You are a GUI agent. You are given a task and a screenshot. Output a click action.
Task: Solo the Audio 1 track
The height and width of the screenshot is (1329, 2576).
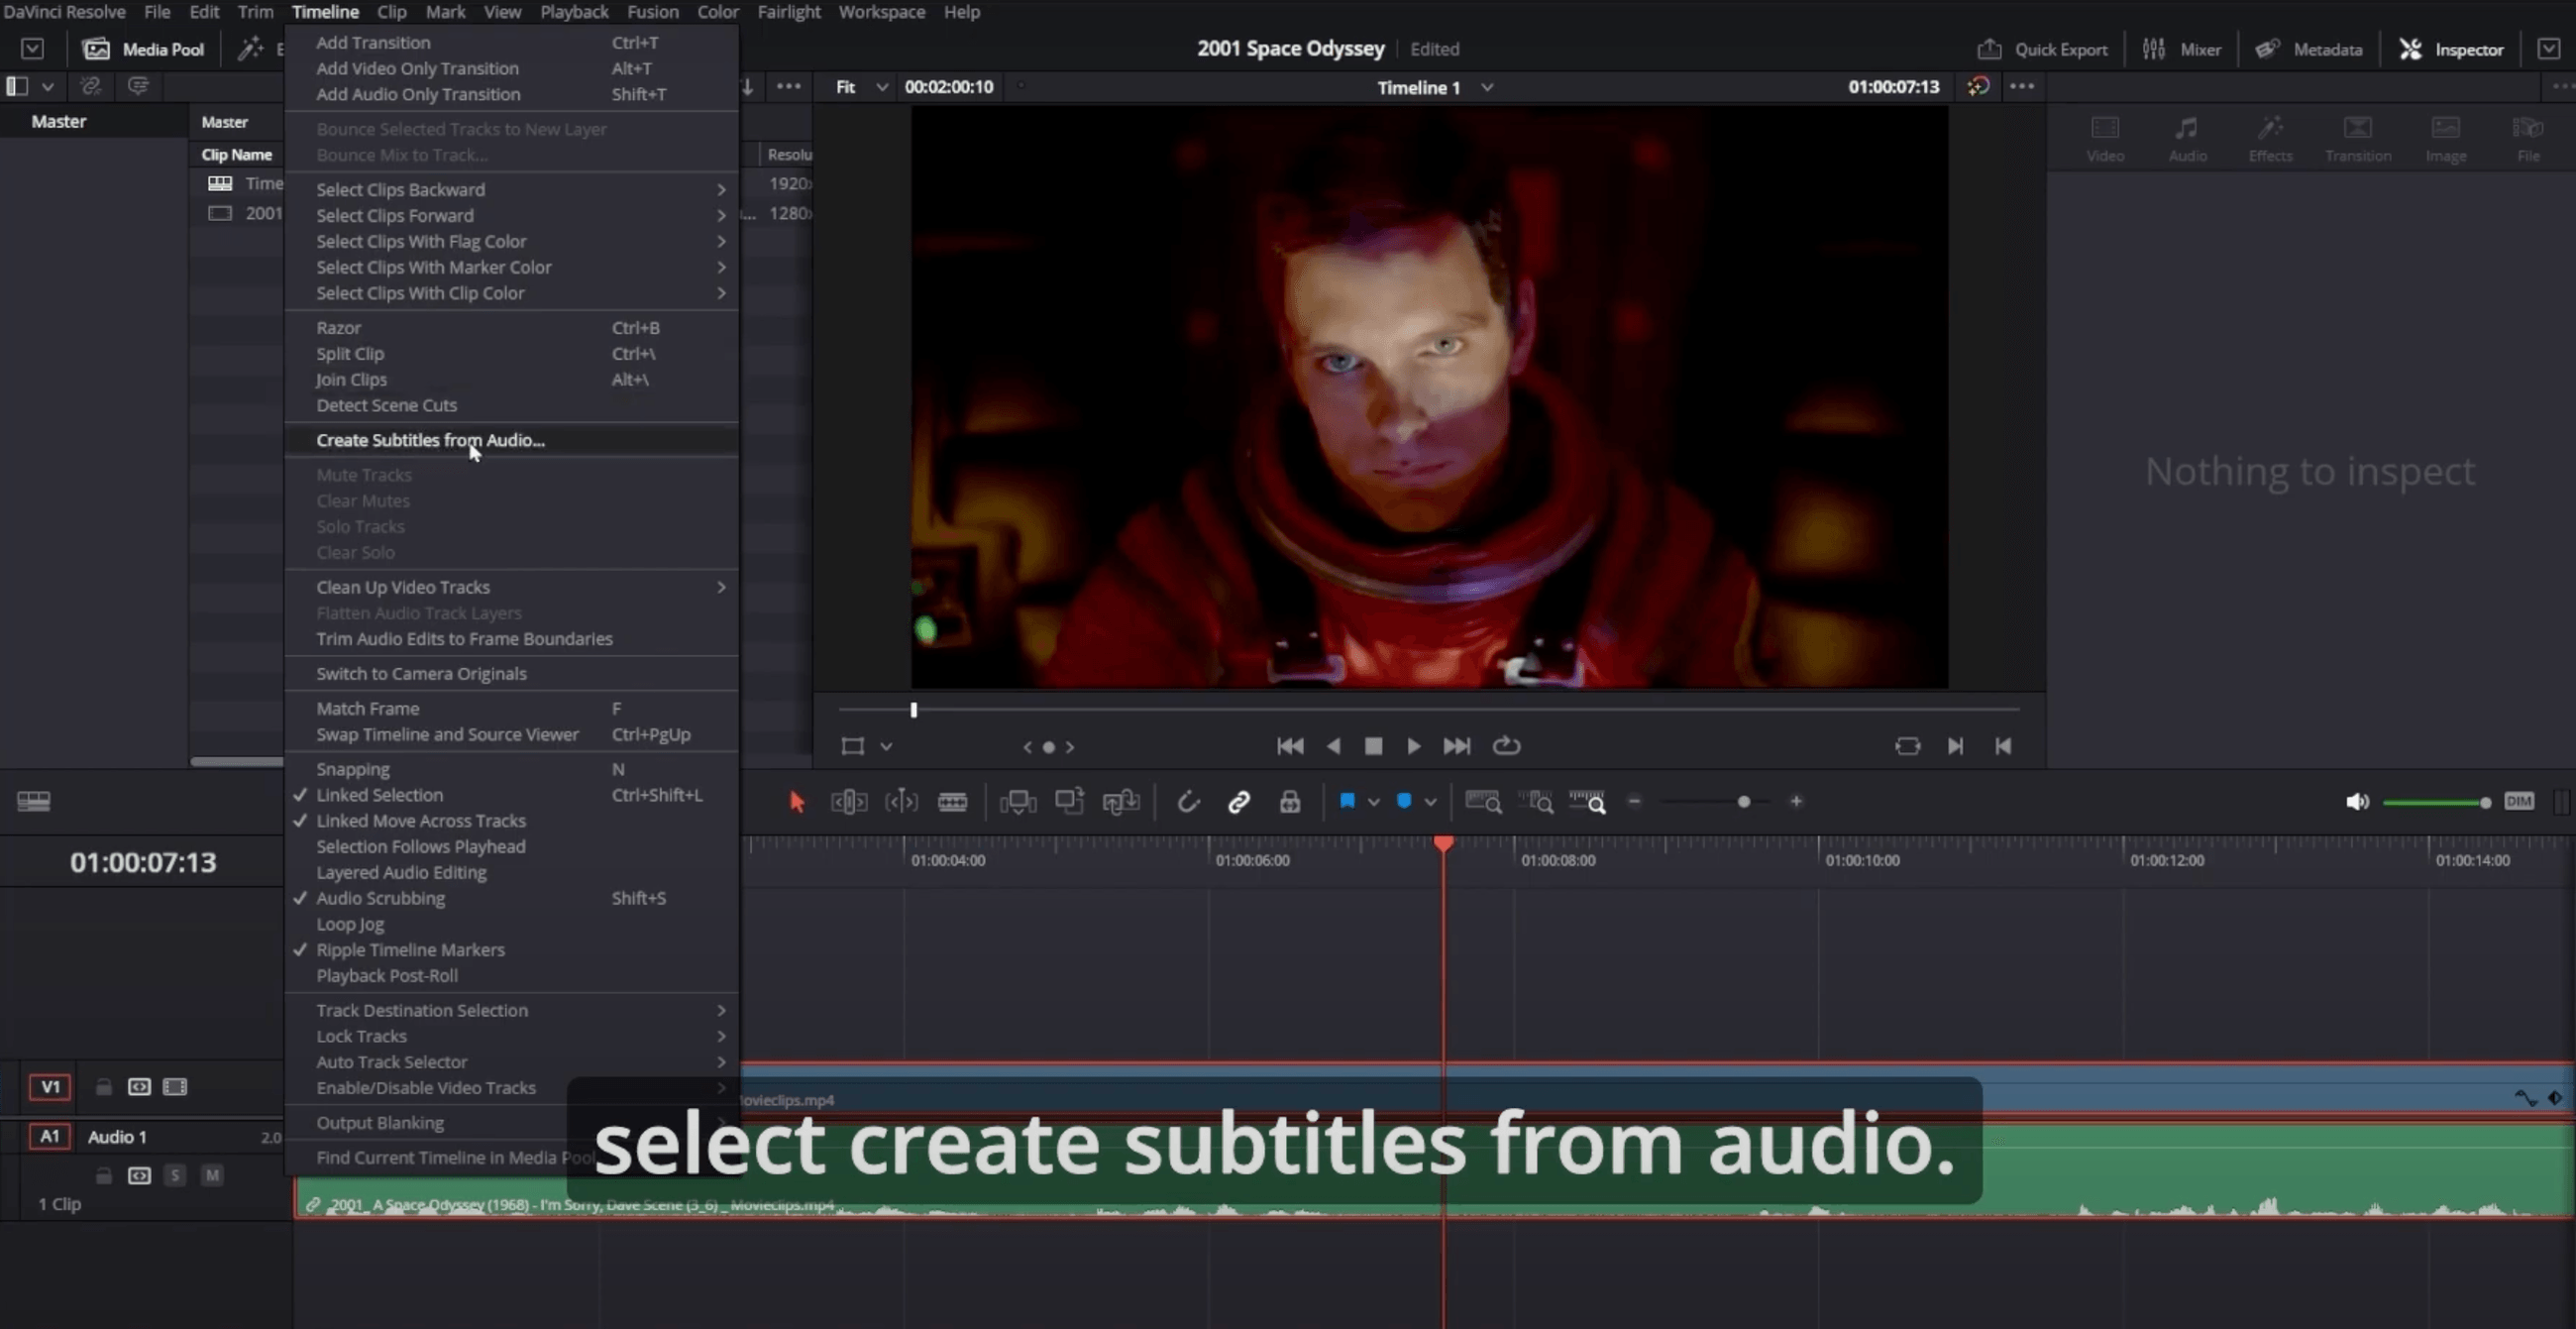click(x=175, y=1175)
